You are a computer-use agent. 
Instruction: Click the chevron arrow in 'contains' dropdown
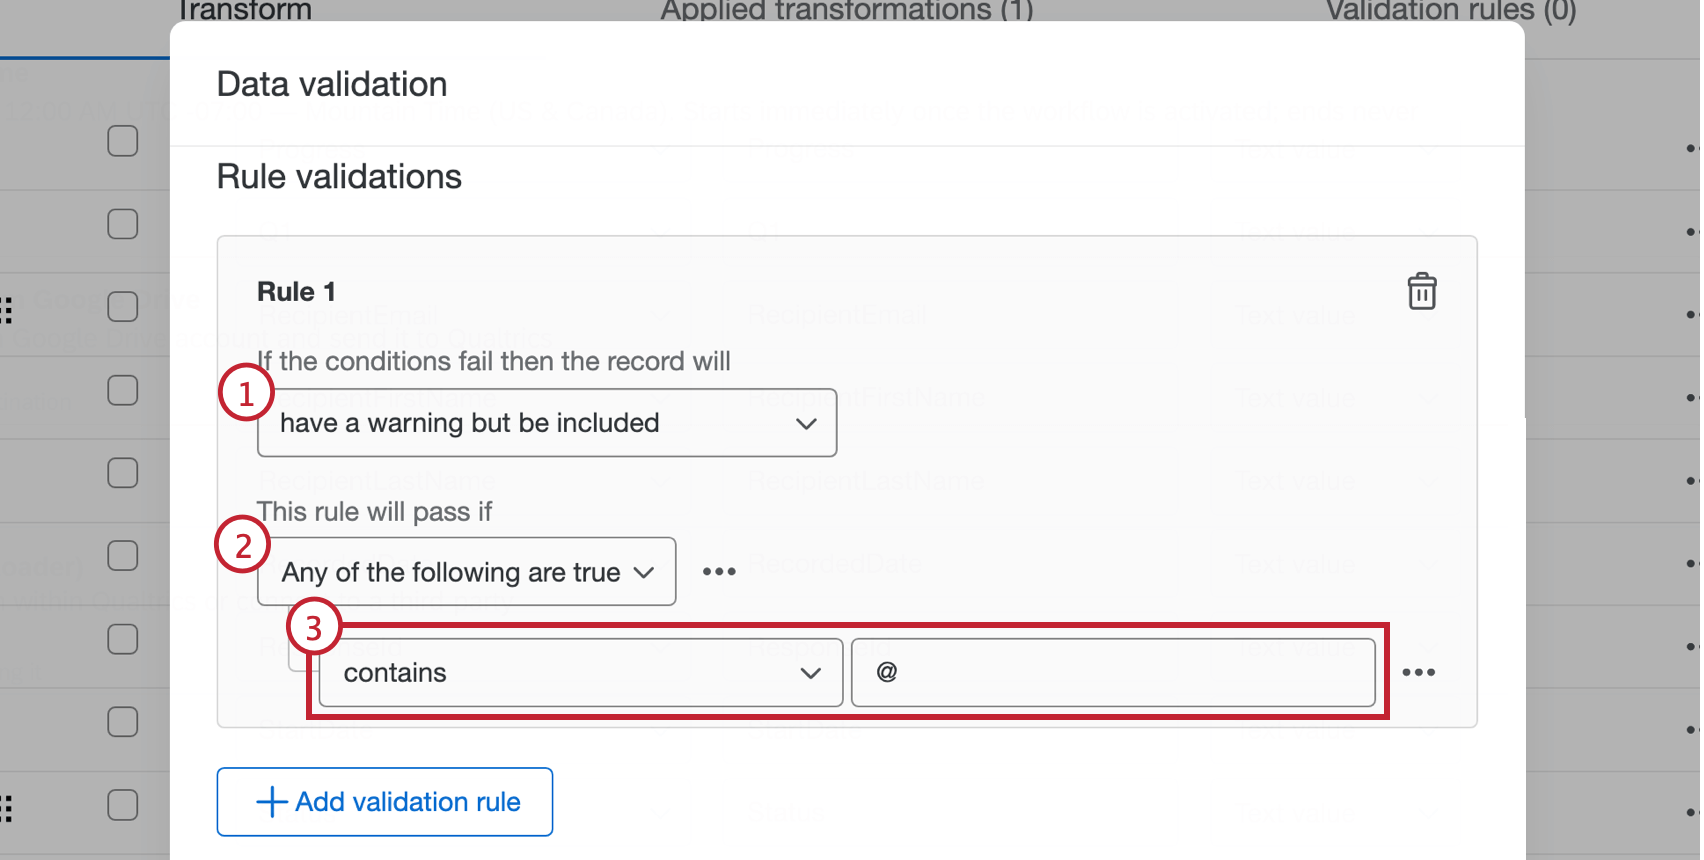point(810,673)
